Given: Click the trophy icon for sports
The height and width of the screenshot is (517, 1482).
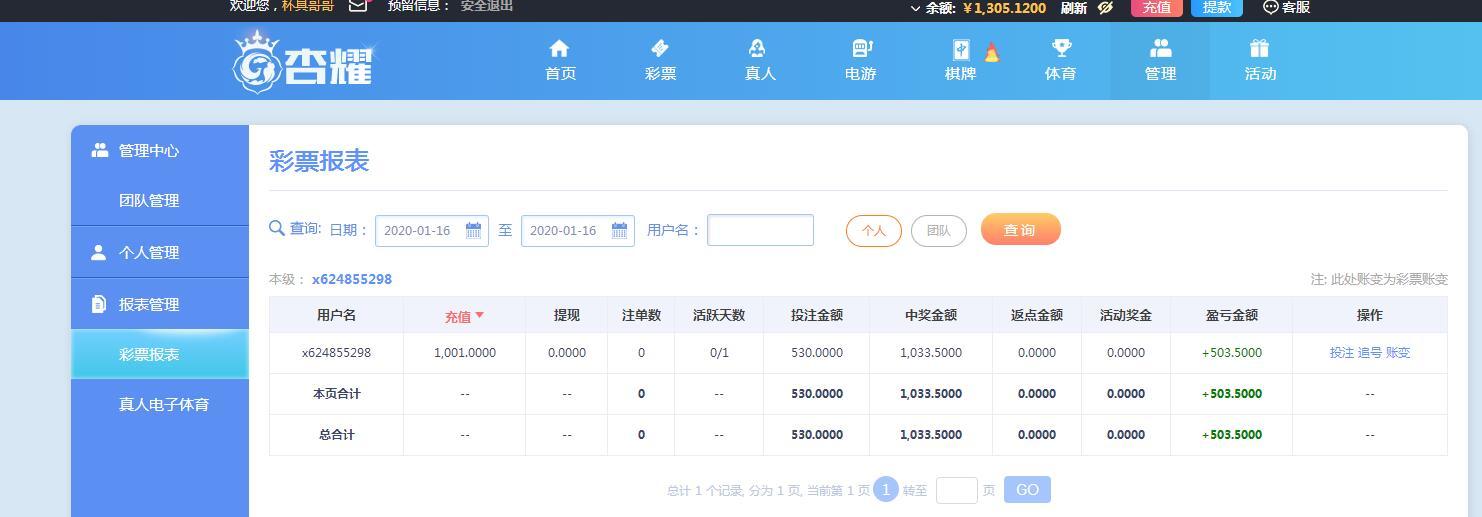Looking at the screenshot, I should 1061,48.
